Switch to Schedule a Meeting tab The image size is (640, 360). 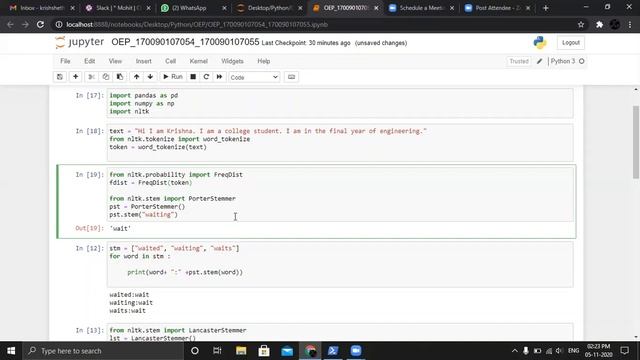tap(421, 8)
